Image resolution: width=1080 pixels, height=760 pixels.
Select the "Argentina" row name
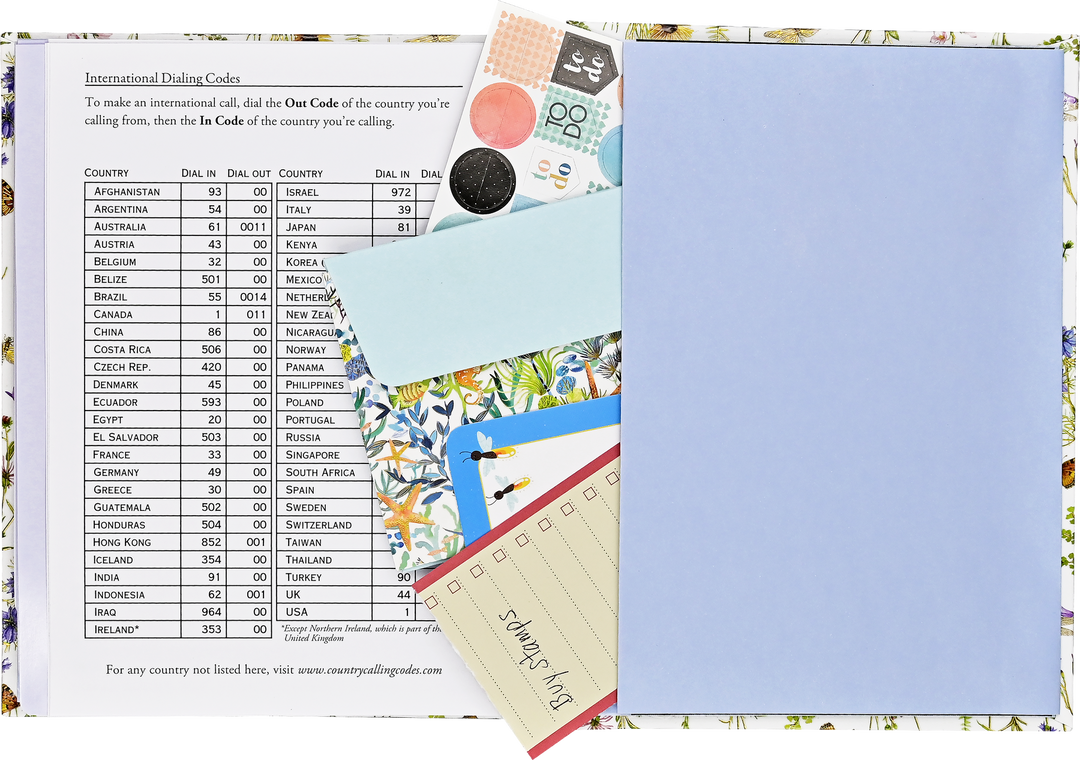[121, 209]
